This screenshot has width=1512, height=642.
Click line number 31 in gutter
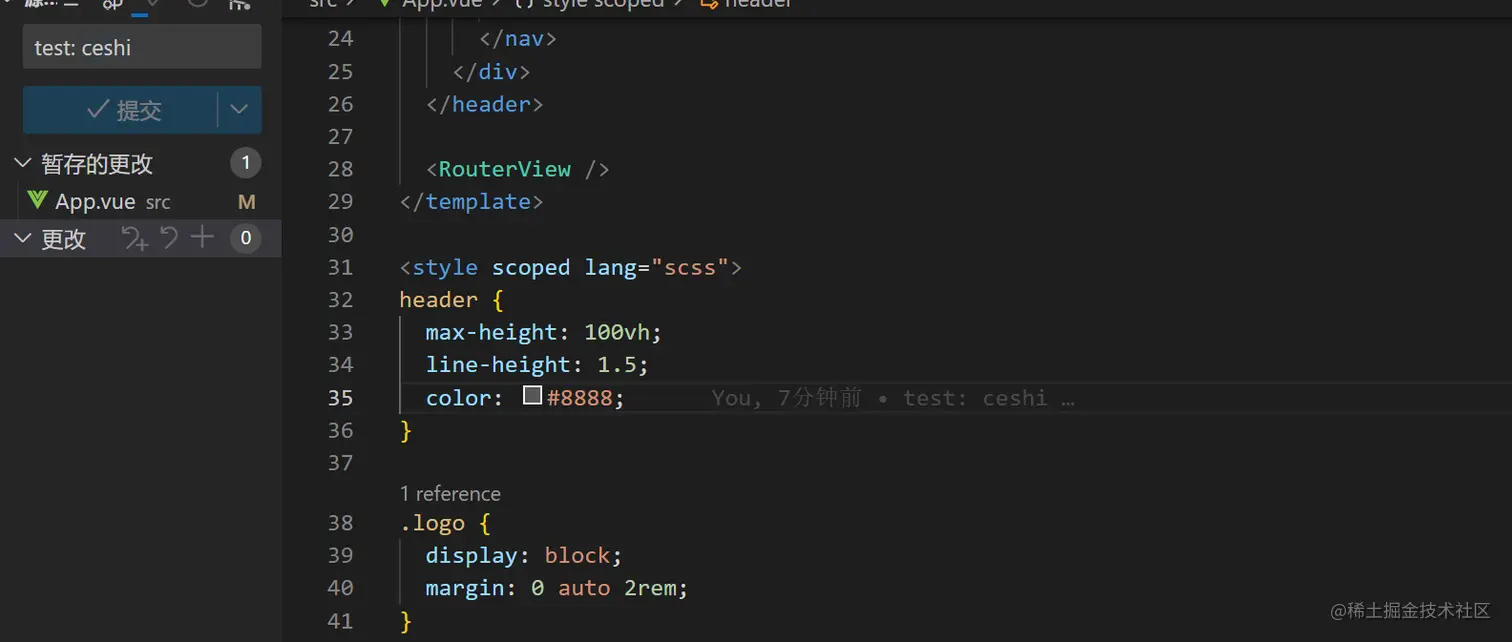pos(340,267)
